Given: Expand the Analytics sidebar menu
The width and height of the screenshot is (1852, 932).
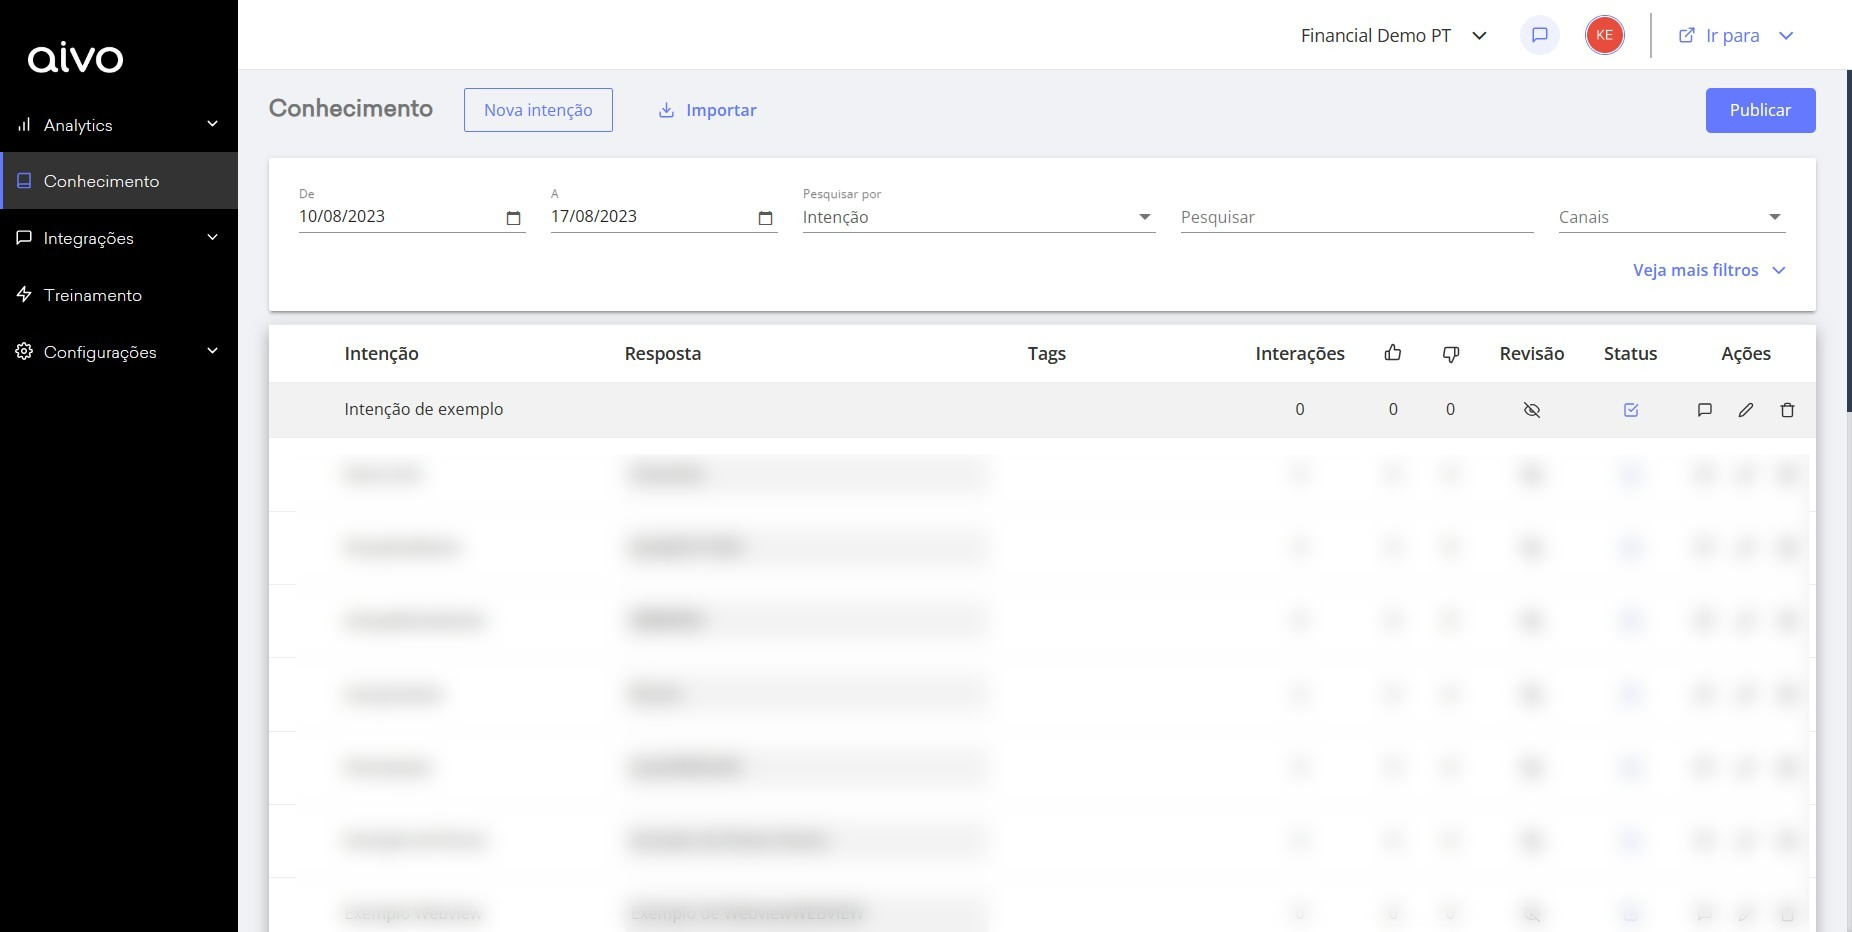Looking at the screenshot, I should pos(118,125).
